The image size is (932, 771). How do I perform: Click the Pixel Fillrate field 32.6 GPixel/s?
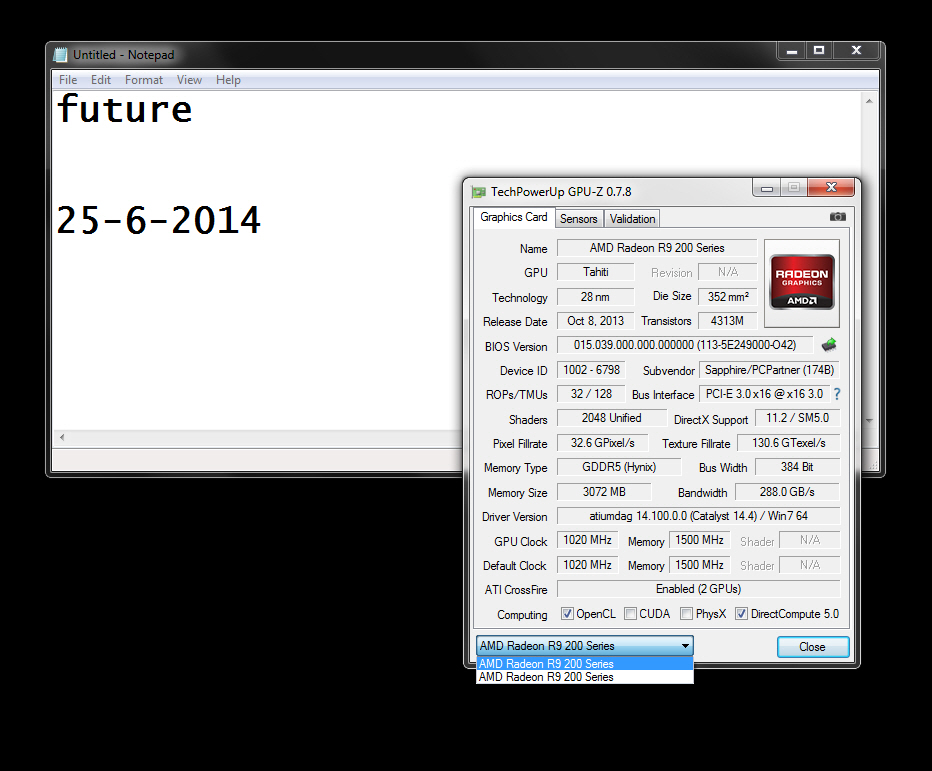[602, 443]
